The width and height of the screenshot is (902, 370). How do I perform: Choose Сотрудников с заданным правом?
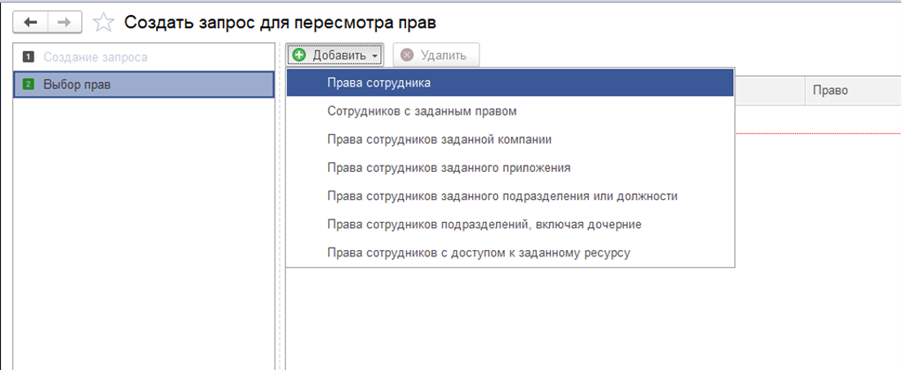click(510, 111)
